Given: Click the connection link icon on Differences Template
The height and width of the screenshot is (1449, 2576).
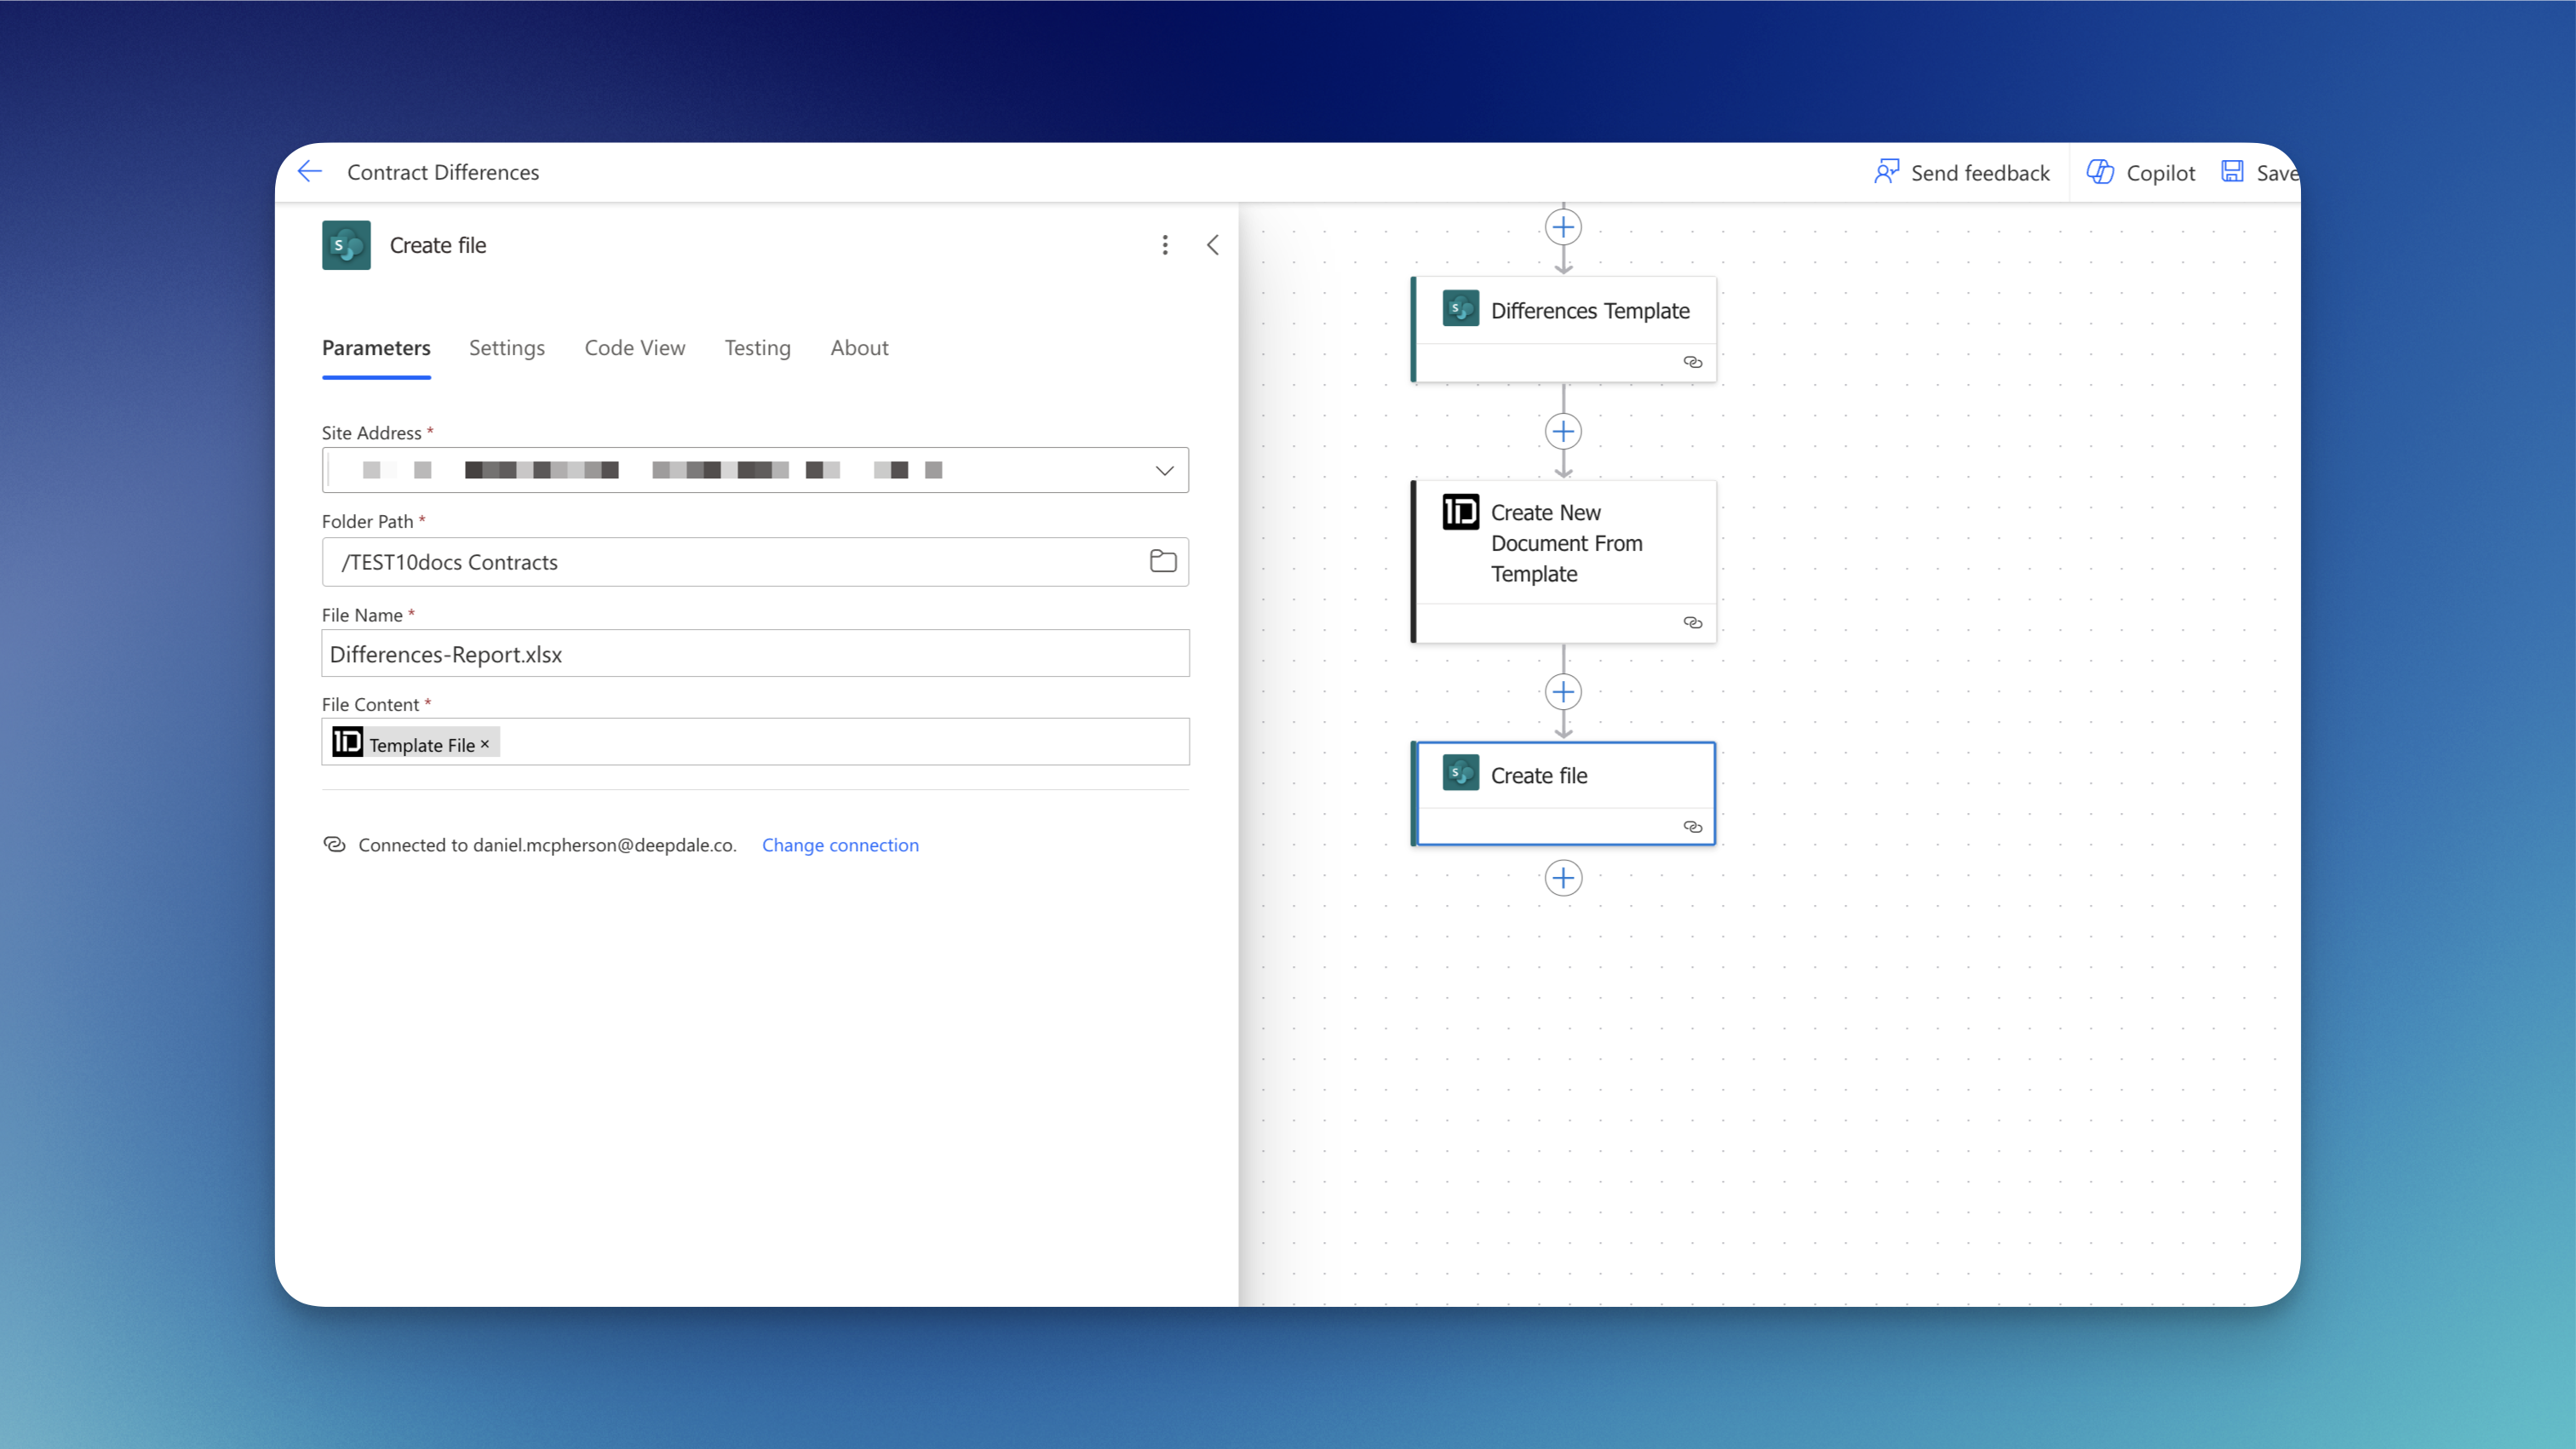Looking at the screenshot, I should (x=1692, y=362).
